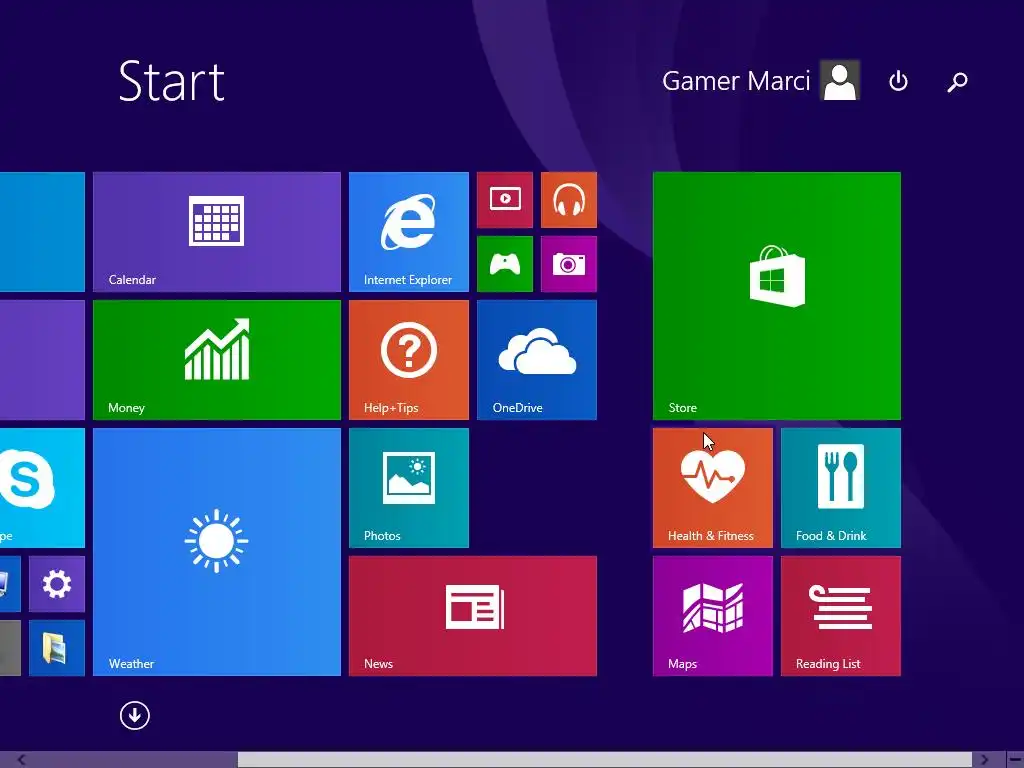Show all apps with down arrow

pos(135,715)
